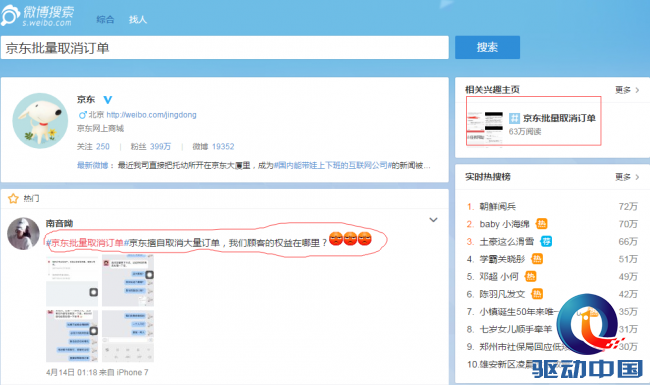The width and height of the screenshot is (650, 385).
Task: Open the 国内能带娃上下班的互联网公司 hashtag link
Action: (x=332, y=165)
